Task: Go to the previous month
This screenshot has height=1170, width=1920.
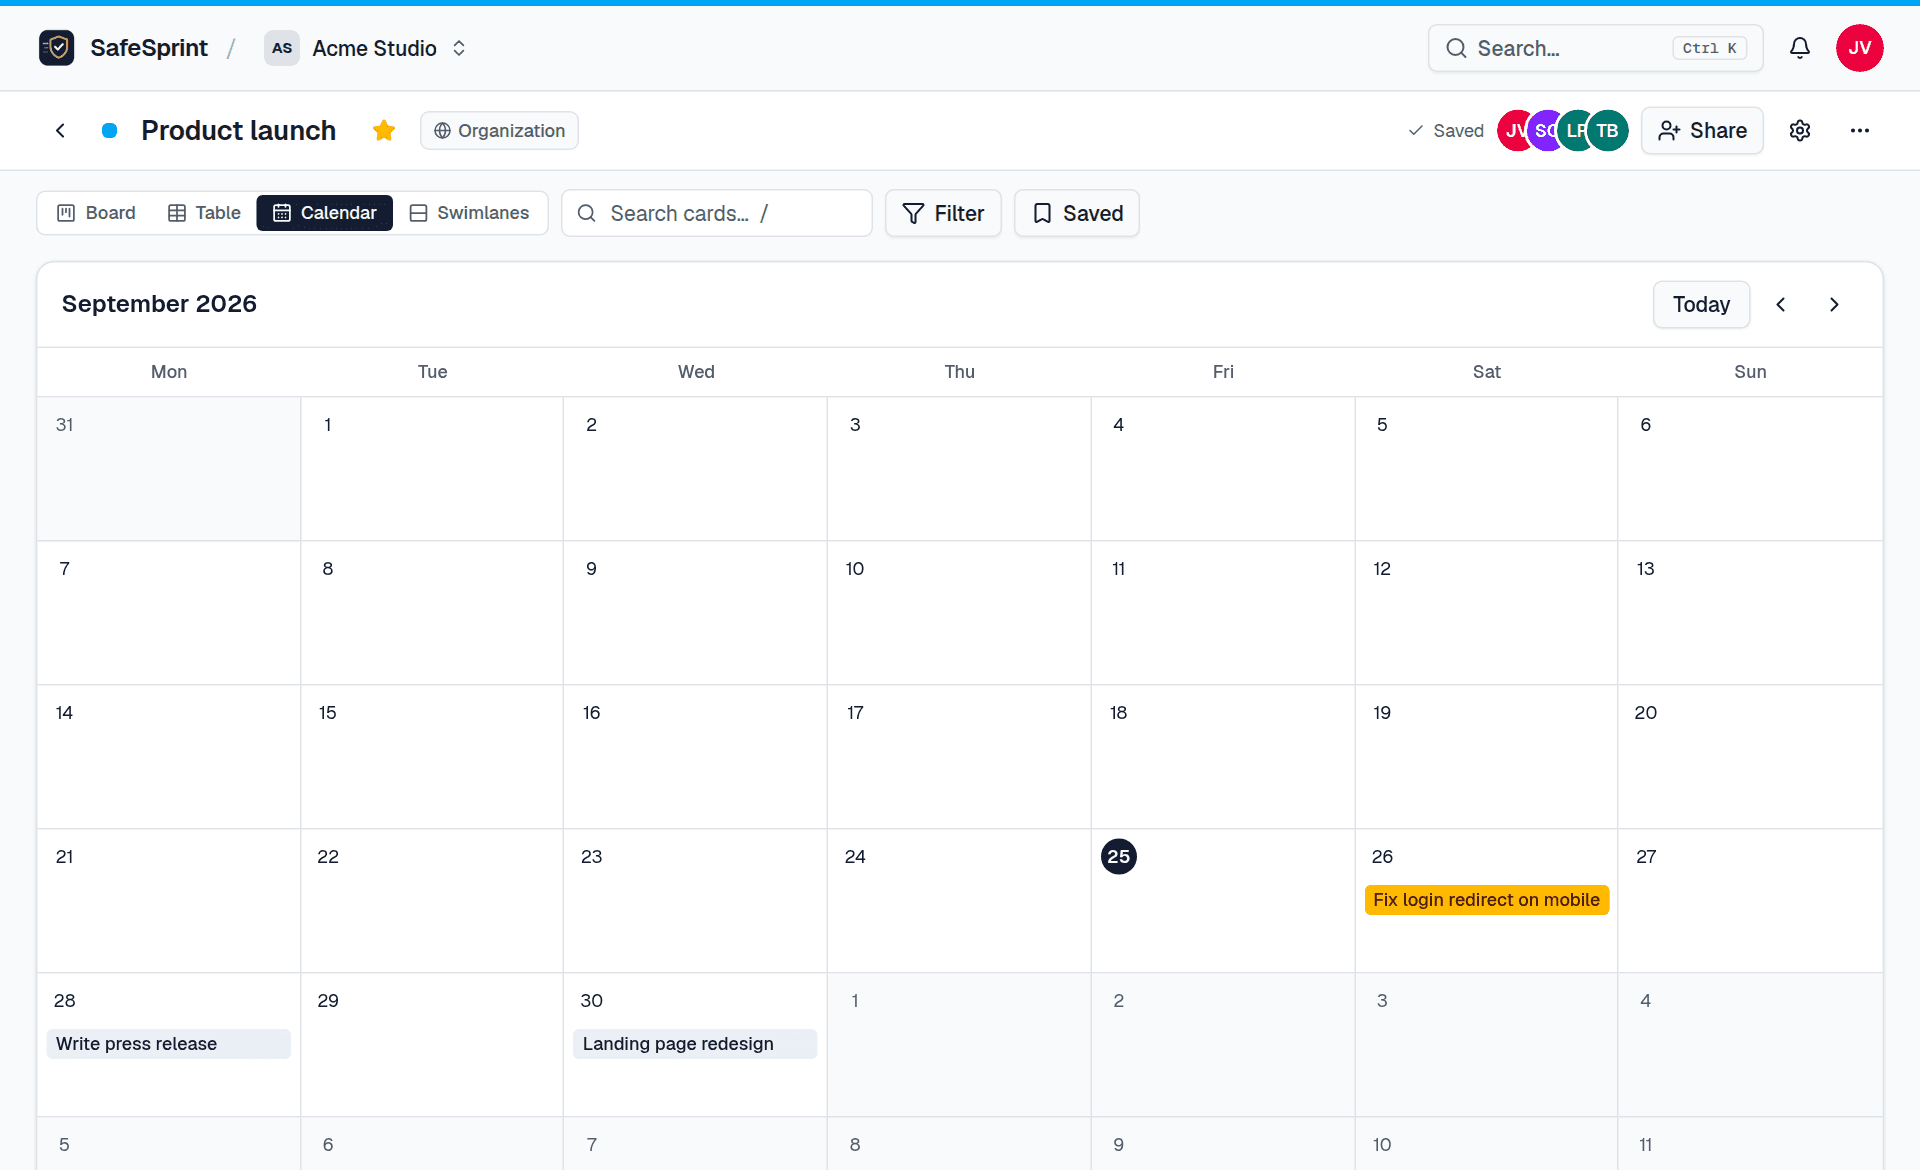Action: tap(1781, 304)
